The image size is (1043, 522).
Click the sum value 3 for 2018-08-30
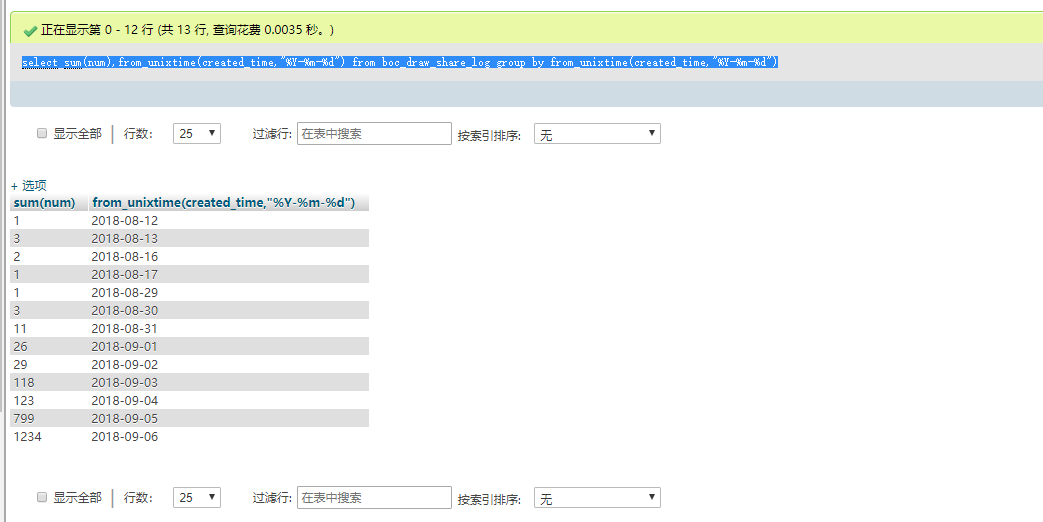[x=17, y=310]
